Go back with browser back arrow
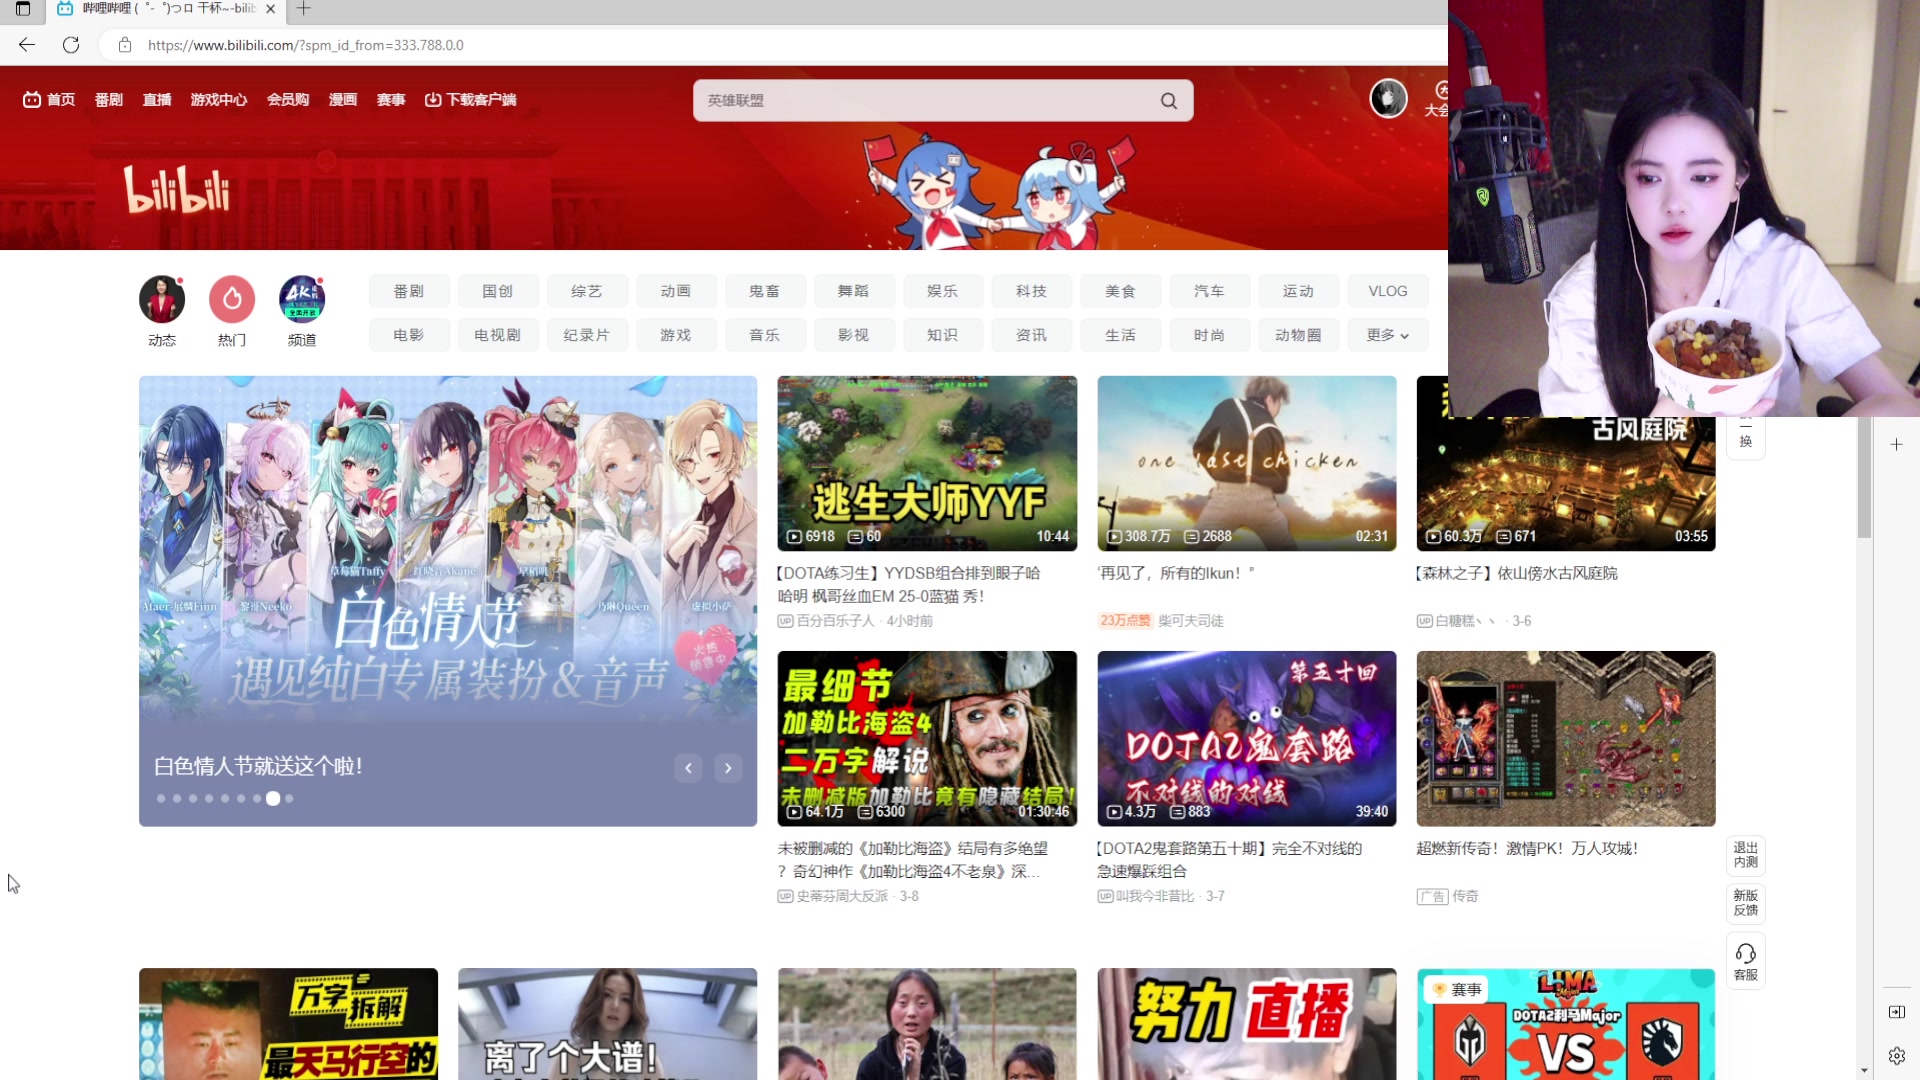1920x1080 pixels. click(x=27, y=45)
